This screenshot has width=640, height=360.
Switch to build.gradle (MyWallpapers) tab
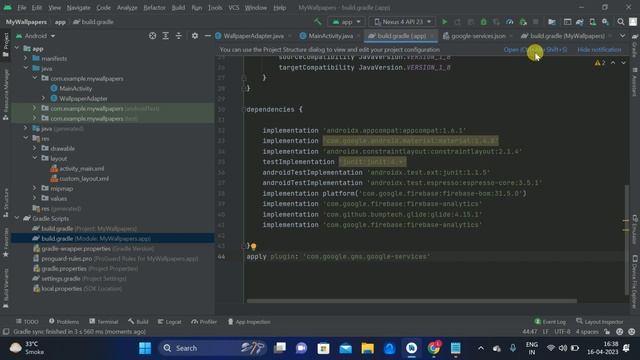567,36
